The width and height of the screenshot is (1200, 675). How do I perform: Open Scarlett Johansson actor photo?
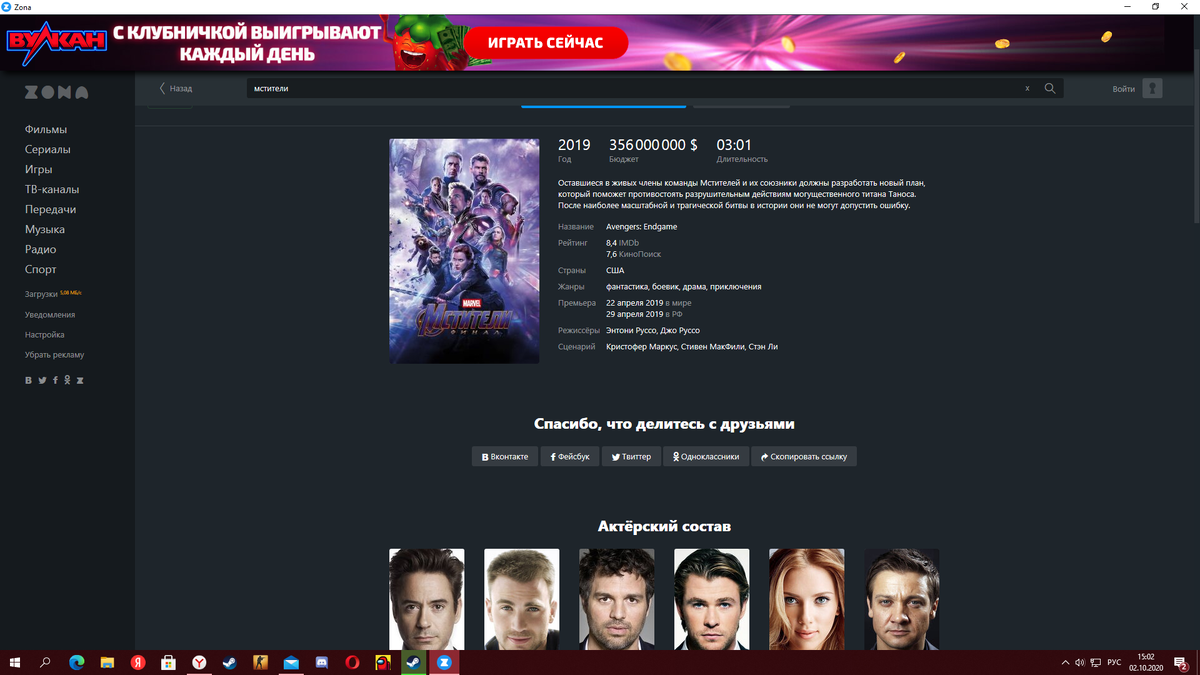[807, 599]
